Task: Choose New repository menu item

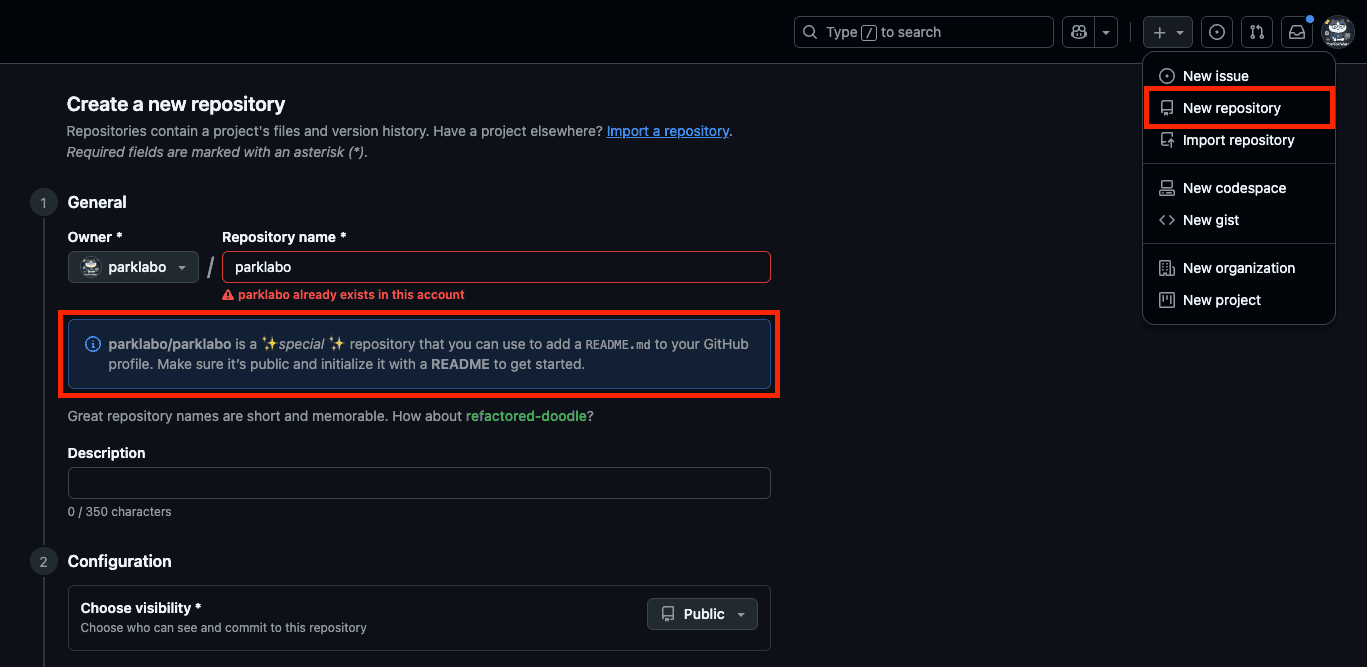Action: pyautogui.click(x=1231, y=108)
